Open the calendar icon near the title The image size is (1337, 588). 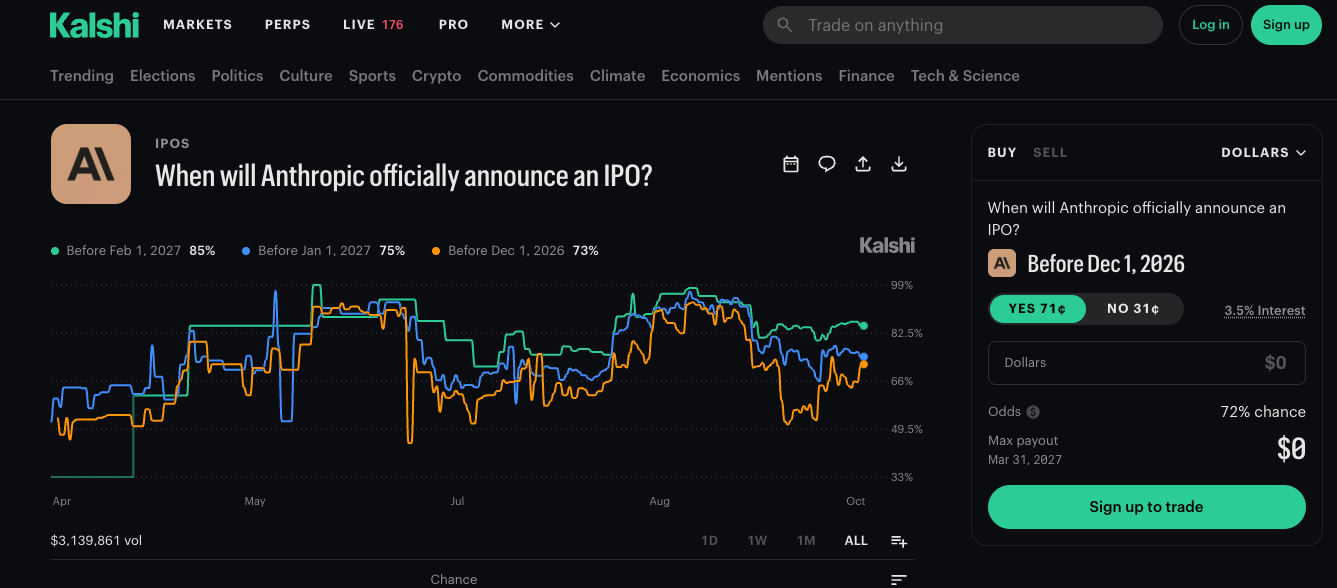click(791, 164)
